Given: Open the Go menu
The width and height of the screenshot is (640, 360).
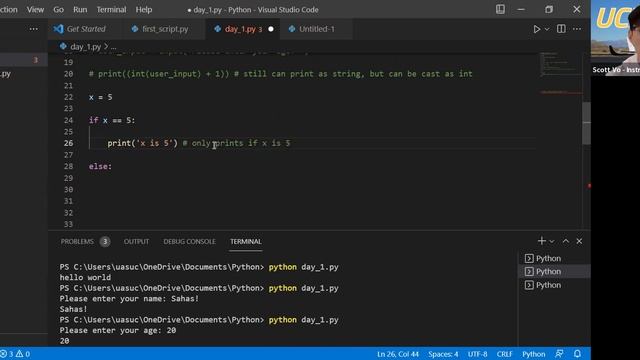Looking at the screenshot, I should (58, 9).
